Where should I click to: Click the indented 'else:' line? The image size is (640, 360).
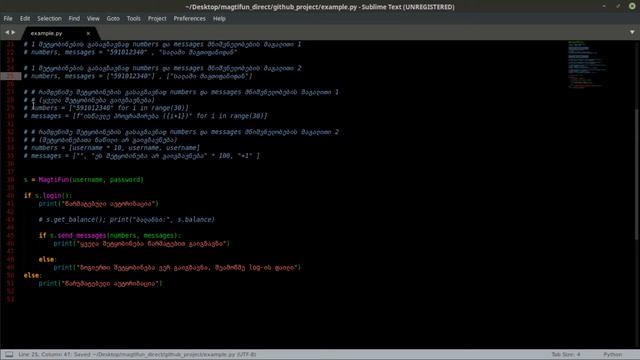(47, 260)
